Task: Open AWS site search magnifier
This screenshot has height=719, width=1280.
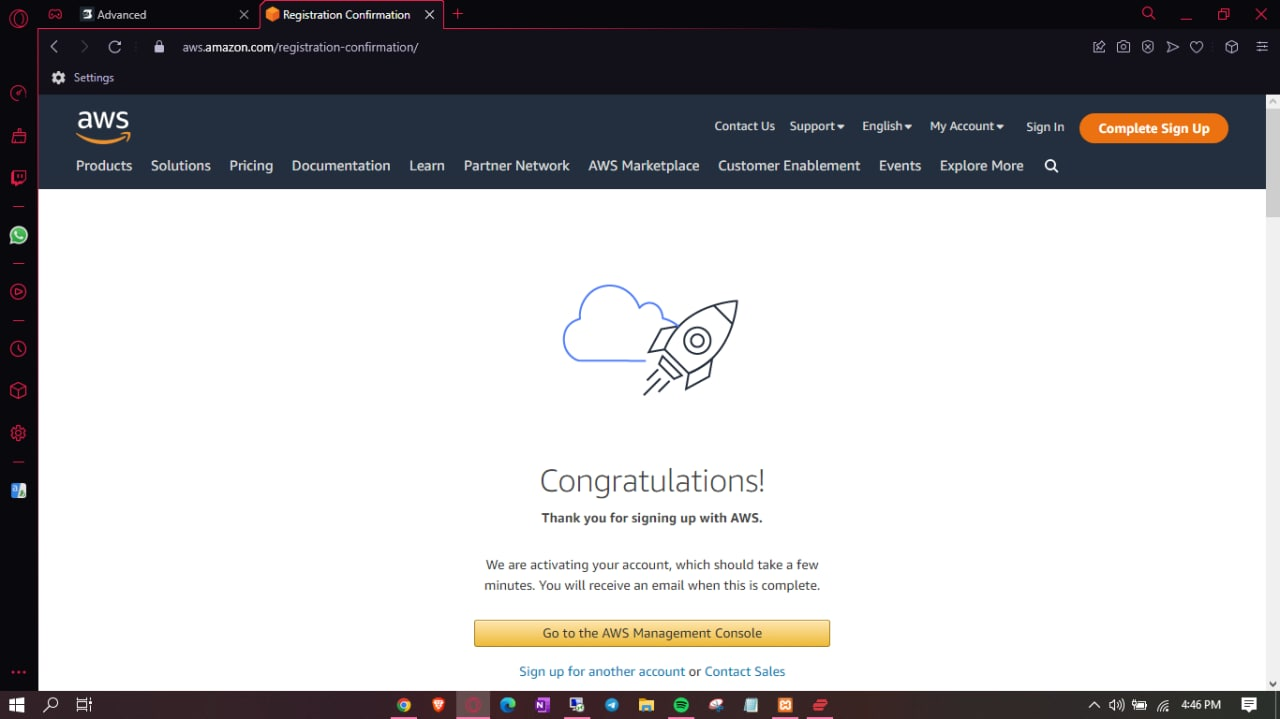Action: tap(1051, 166)
